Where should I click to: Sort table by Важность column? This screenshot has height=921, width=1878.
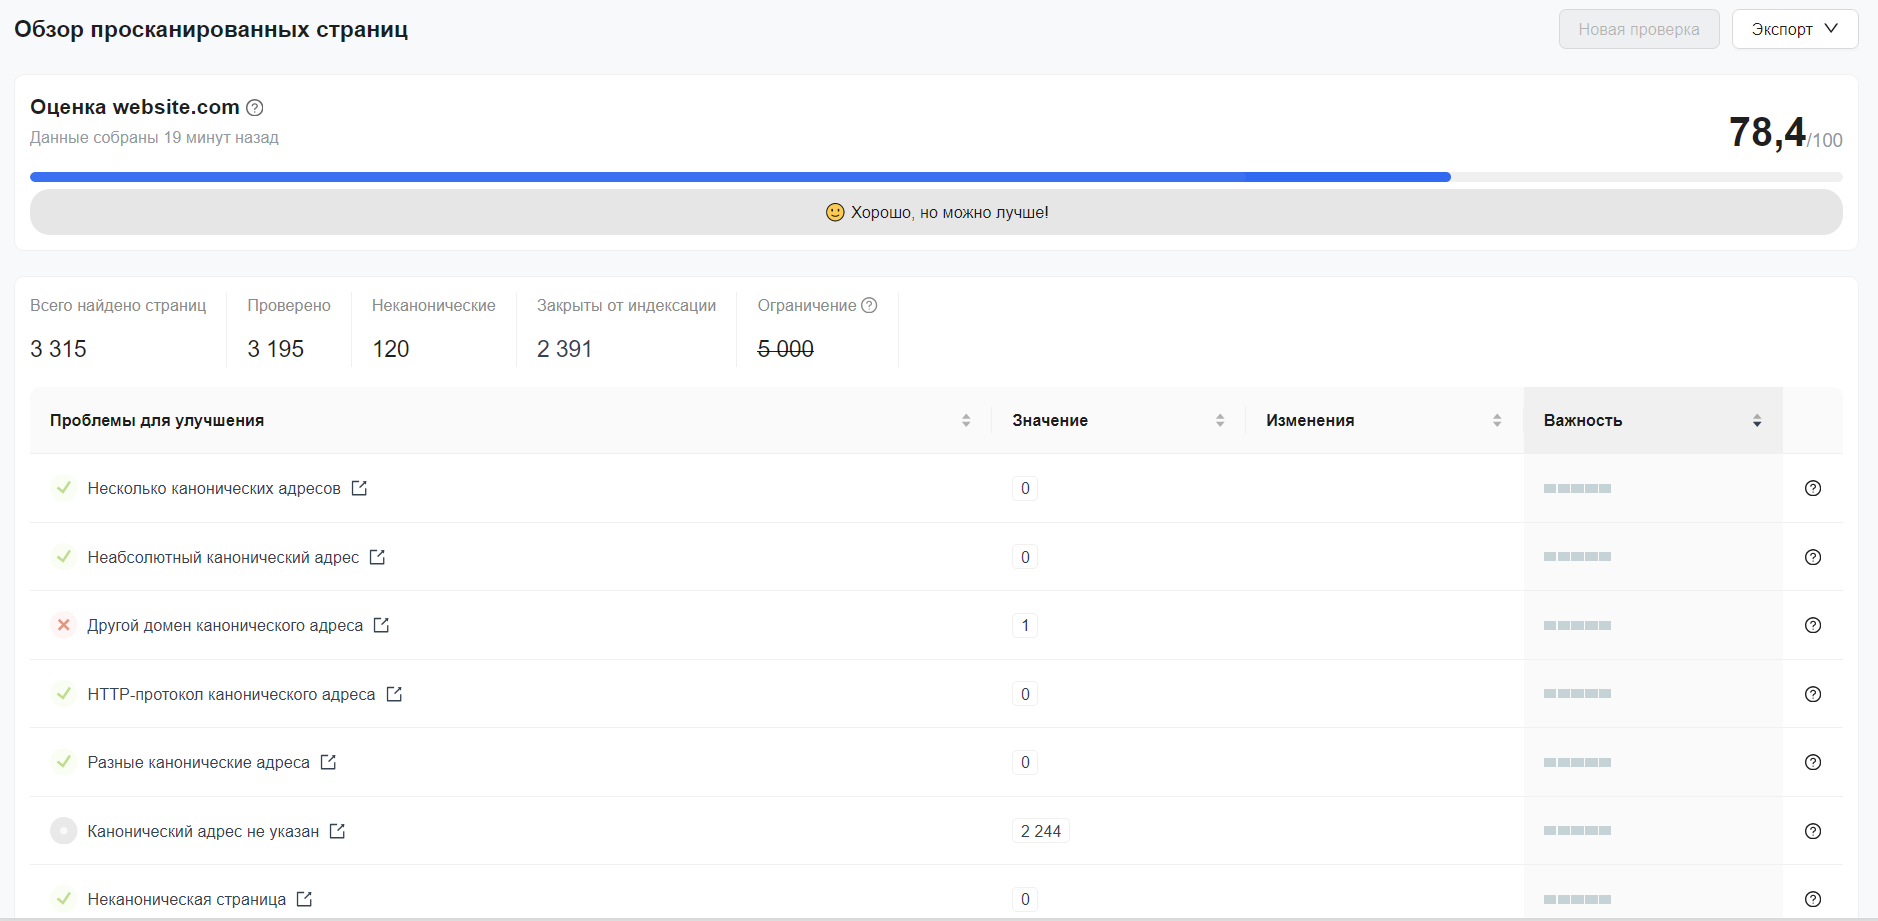tap(1756, 420)
